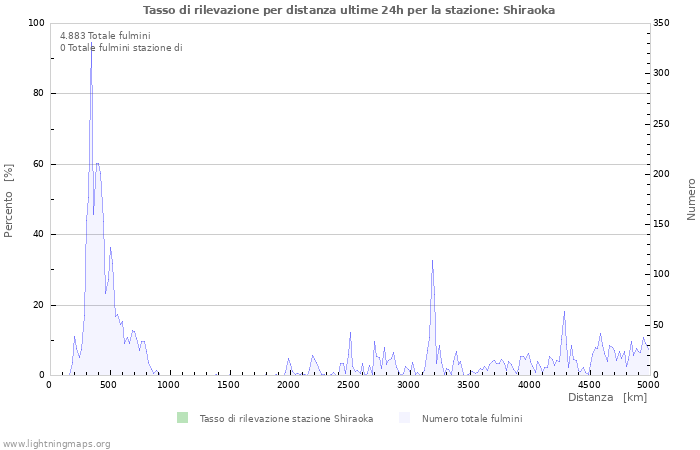Click the 1000 tick on x-axis
The image size is (700, 450).
[168, 384]
